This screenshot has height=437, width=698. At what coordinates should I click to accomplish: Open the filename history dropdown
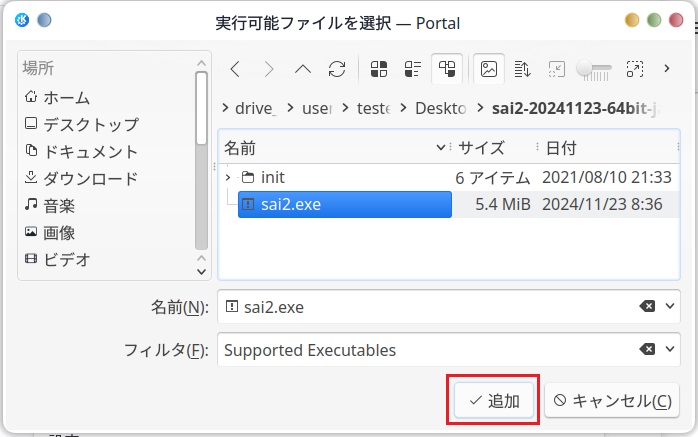[x=671, y=307]
